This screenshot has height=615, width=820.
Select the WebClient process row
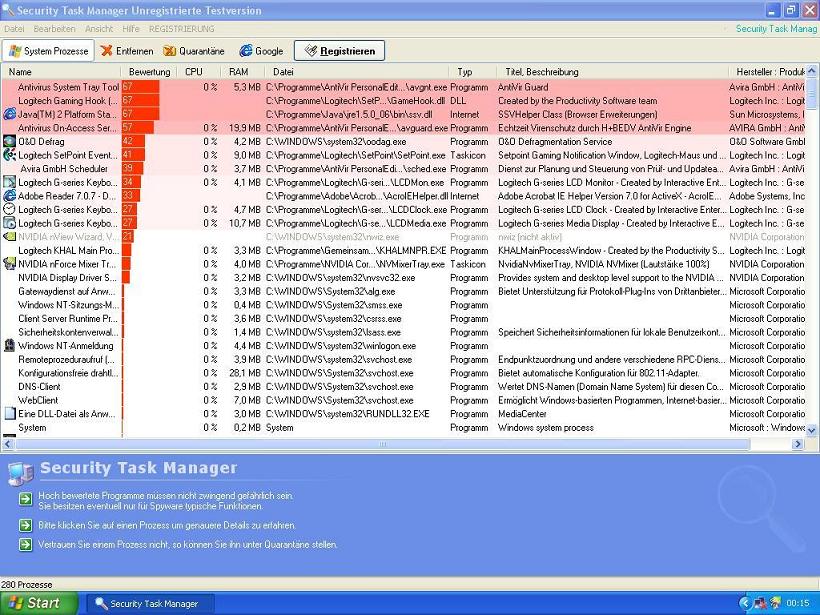pos(403,400)
